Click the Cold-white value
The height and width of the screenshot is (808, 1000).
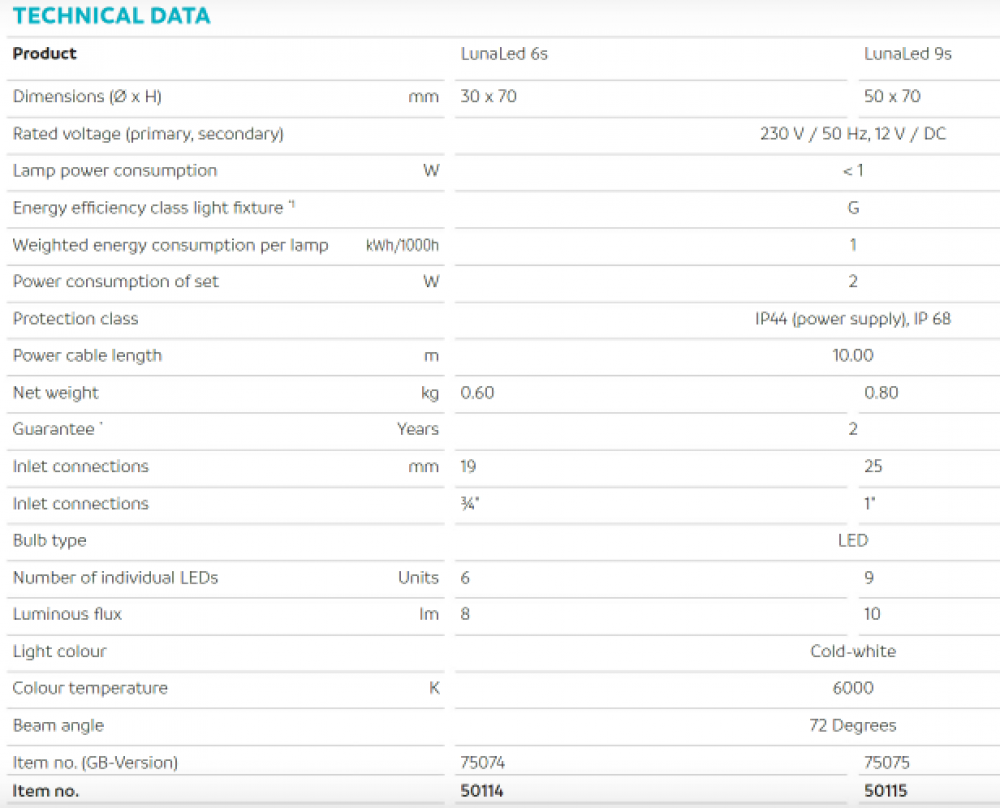click(853, 651)
